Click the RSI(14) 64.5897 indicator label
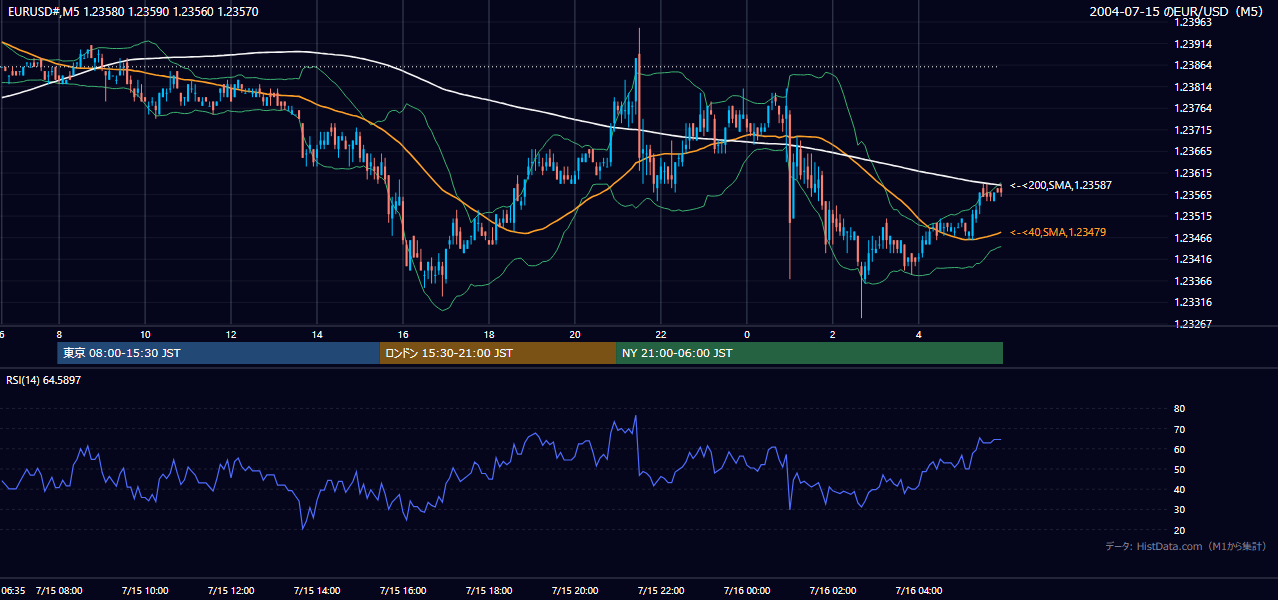Viewport: 1278px width, 600px height. click(x=43, y=380)
